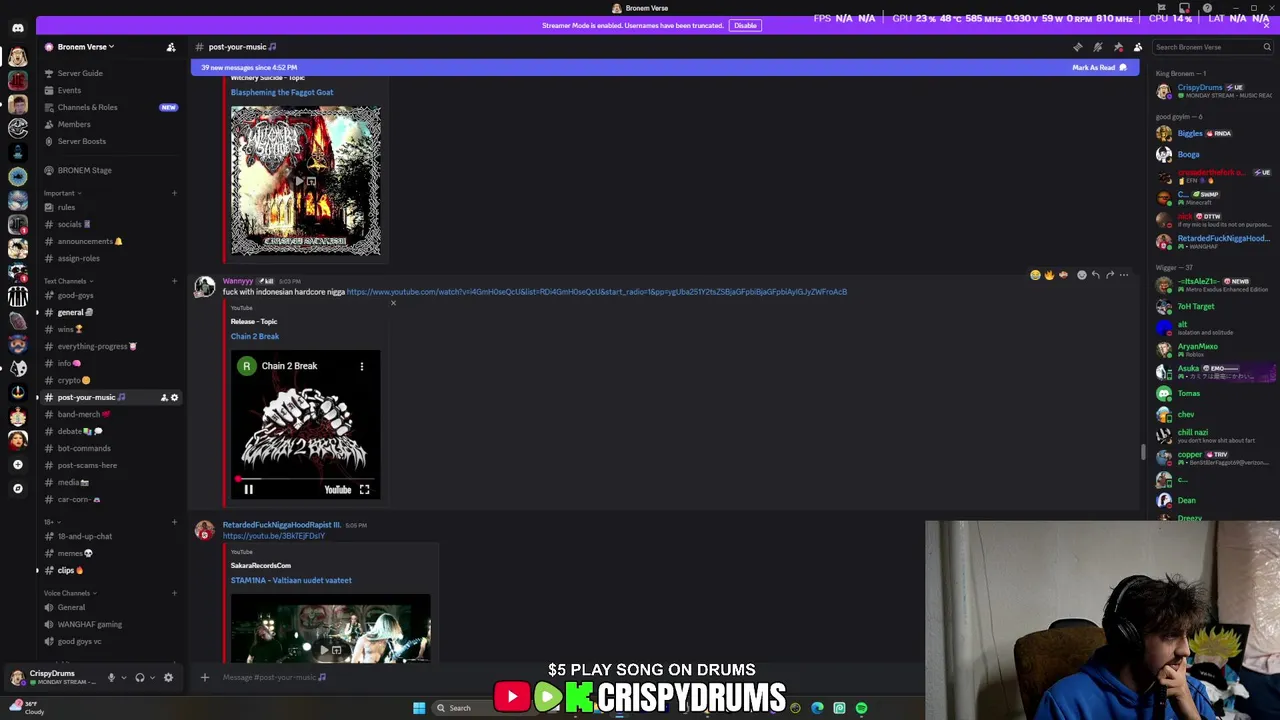This screenshot has width=1280, height=720.
Task: Open Channels & Roles
Action: pyautogui.click(x=110, y=107)
